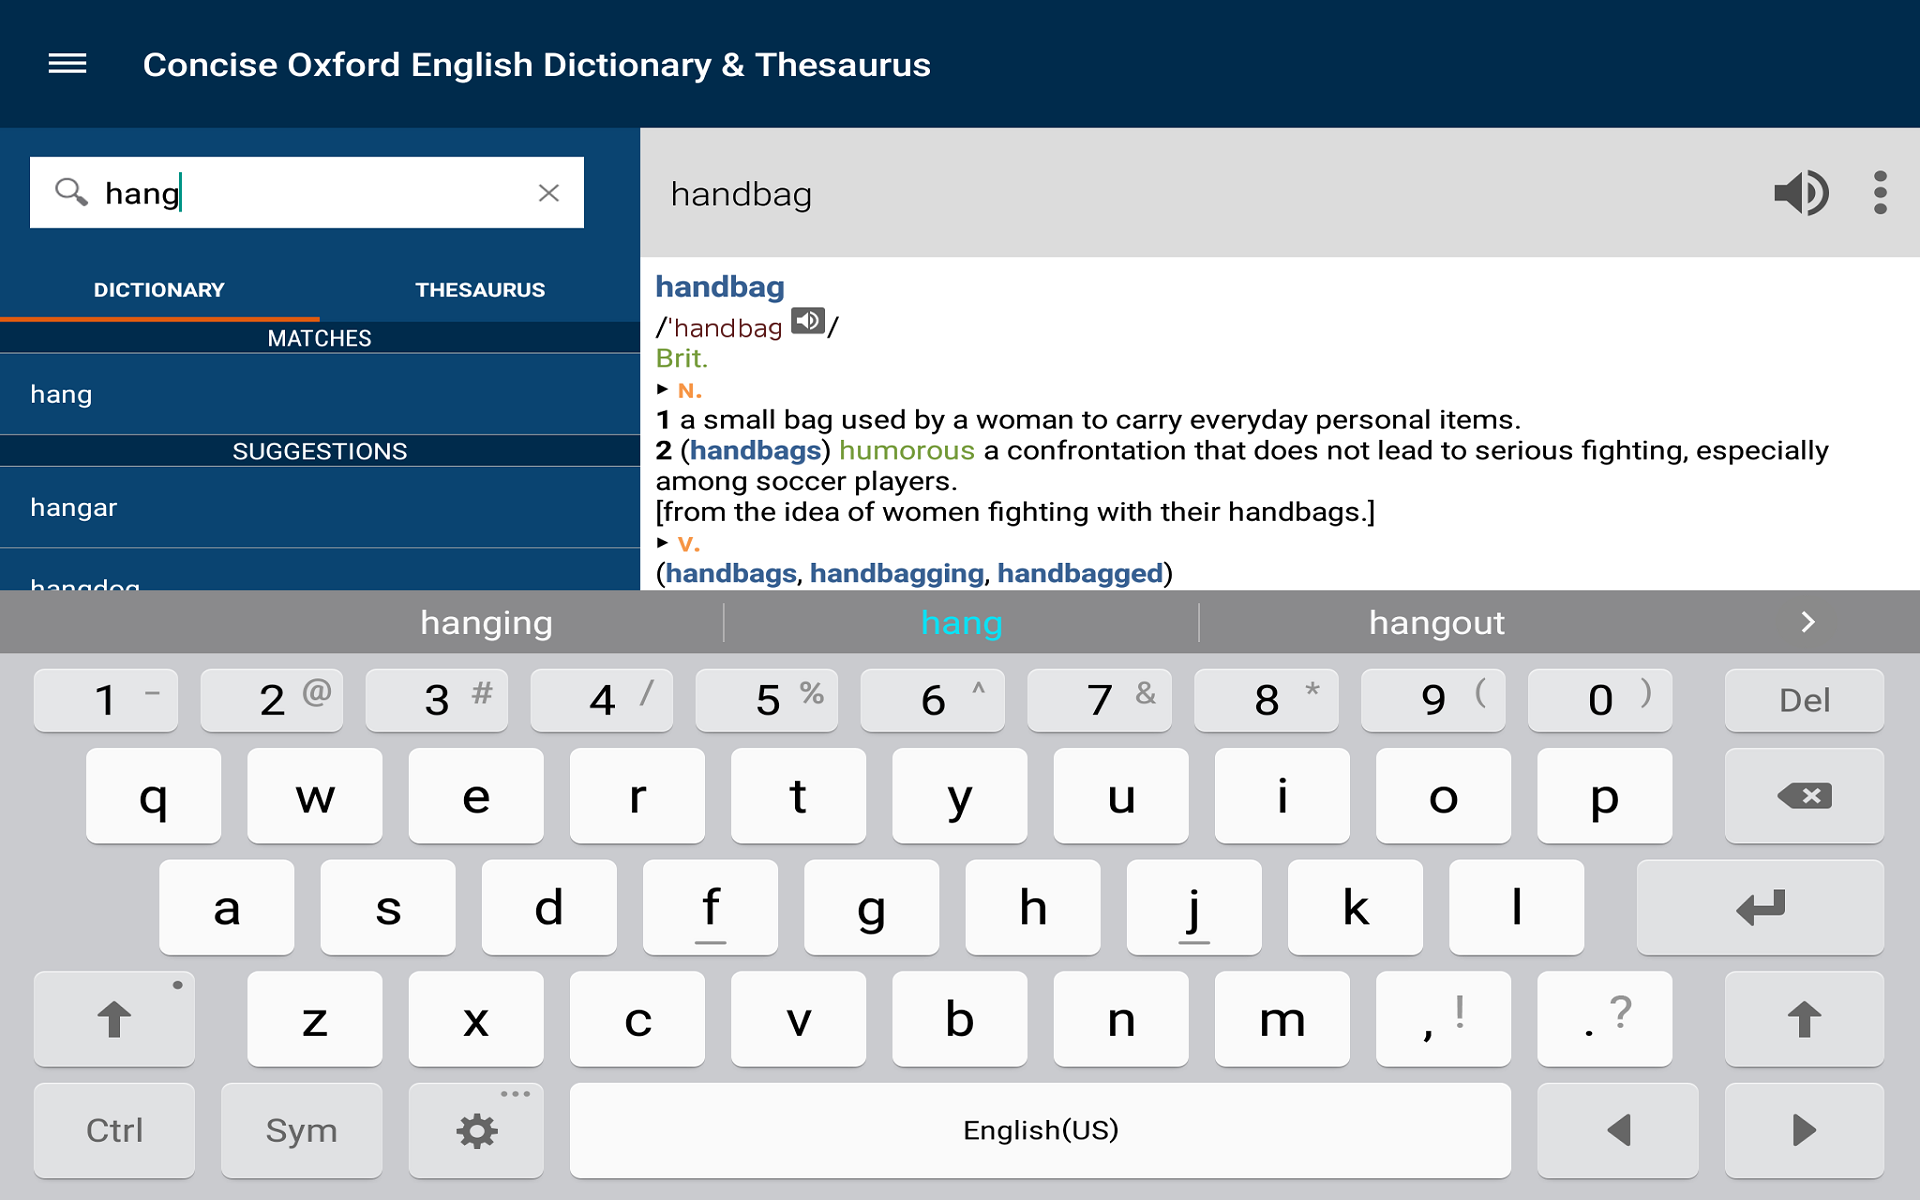The height and width of the screenshot is (1200, 1920).
Task: Toggle the Ctrl key on the keyboard
Action: click(x=113, y=1130)
